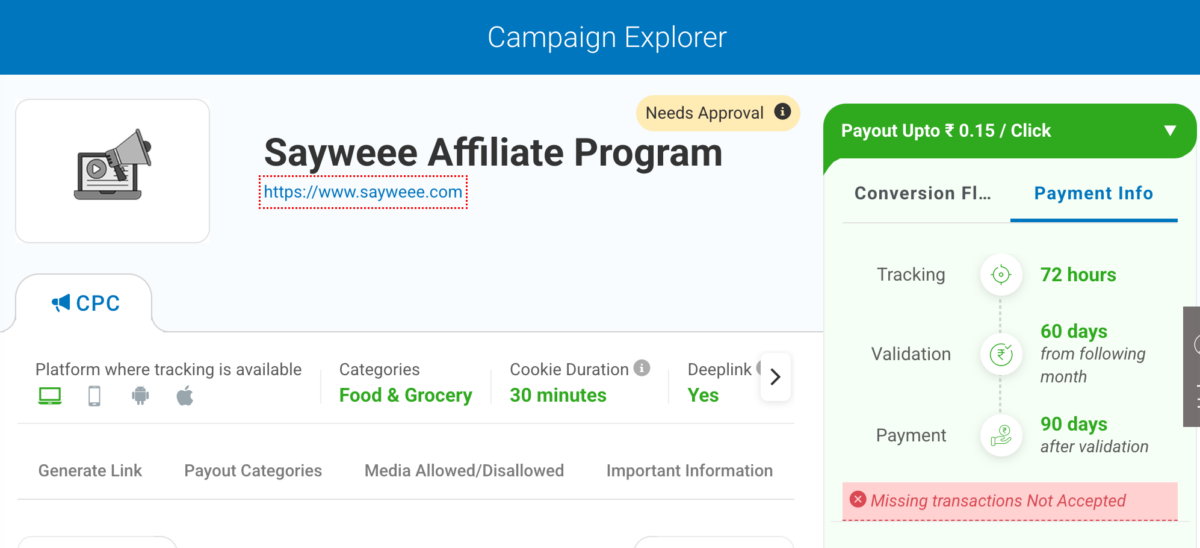The width and height of the screenshot is (1200, 548).
Task: Click the Tracking target icon
Action: pyautogui.click(x=1001, y=274)
